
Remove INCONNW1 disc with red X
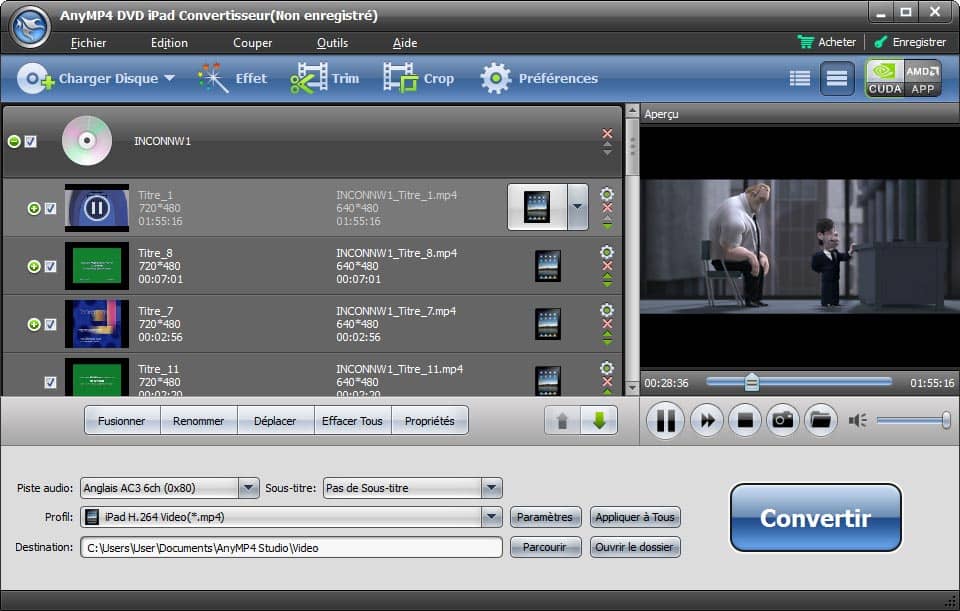pyautogui.click(x=607, y=133)
